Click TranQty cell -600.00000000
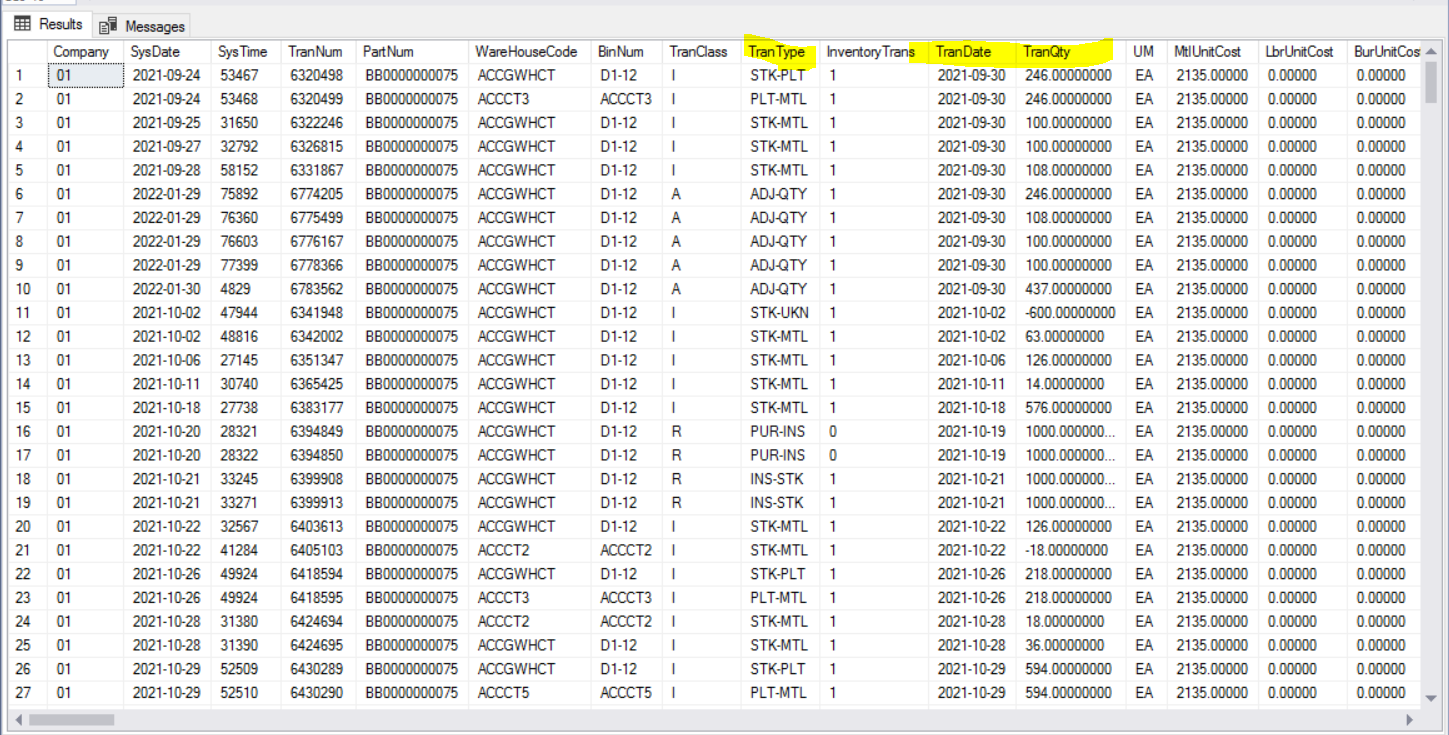Image resolution: width=1449 pixels, height=735 pixels. pos(1071,313)
